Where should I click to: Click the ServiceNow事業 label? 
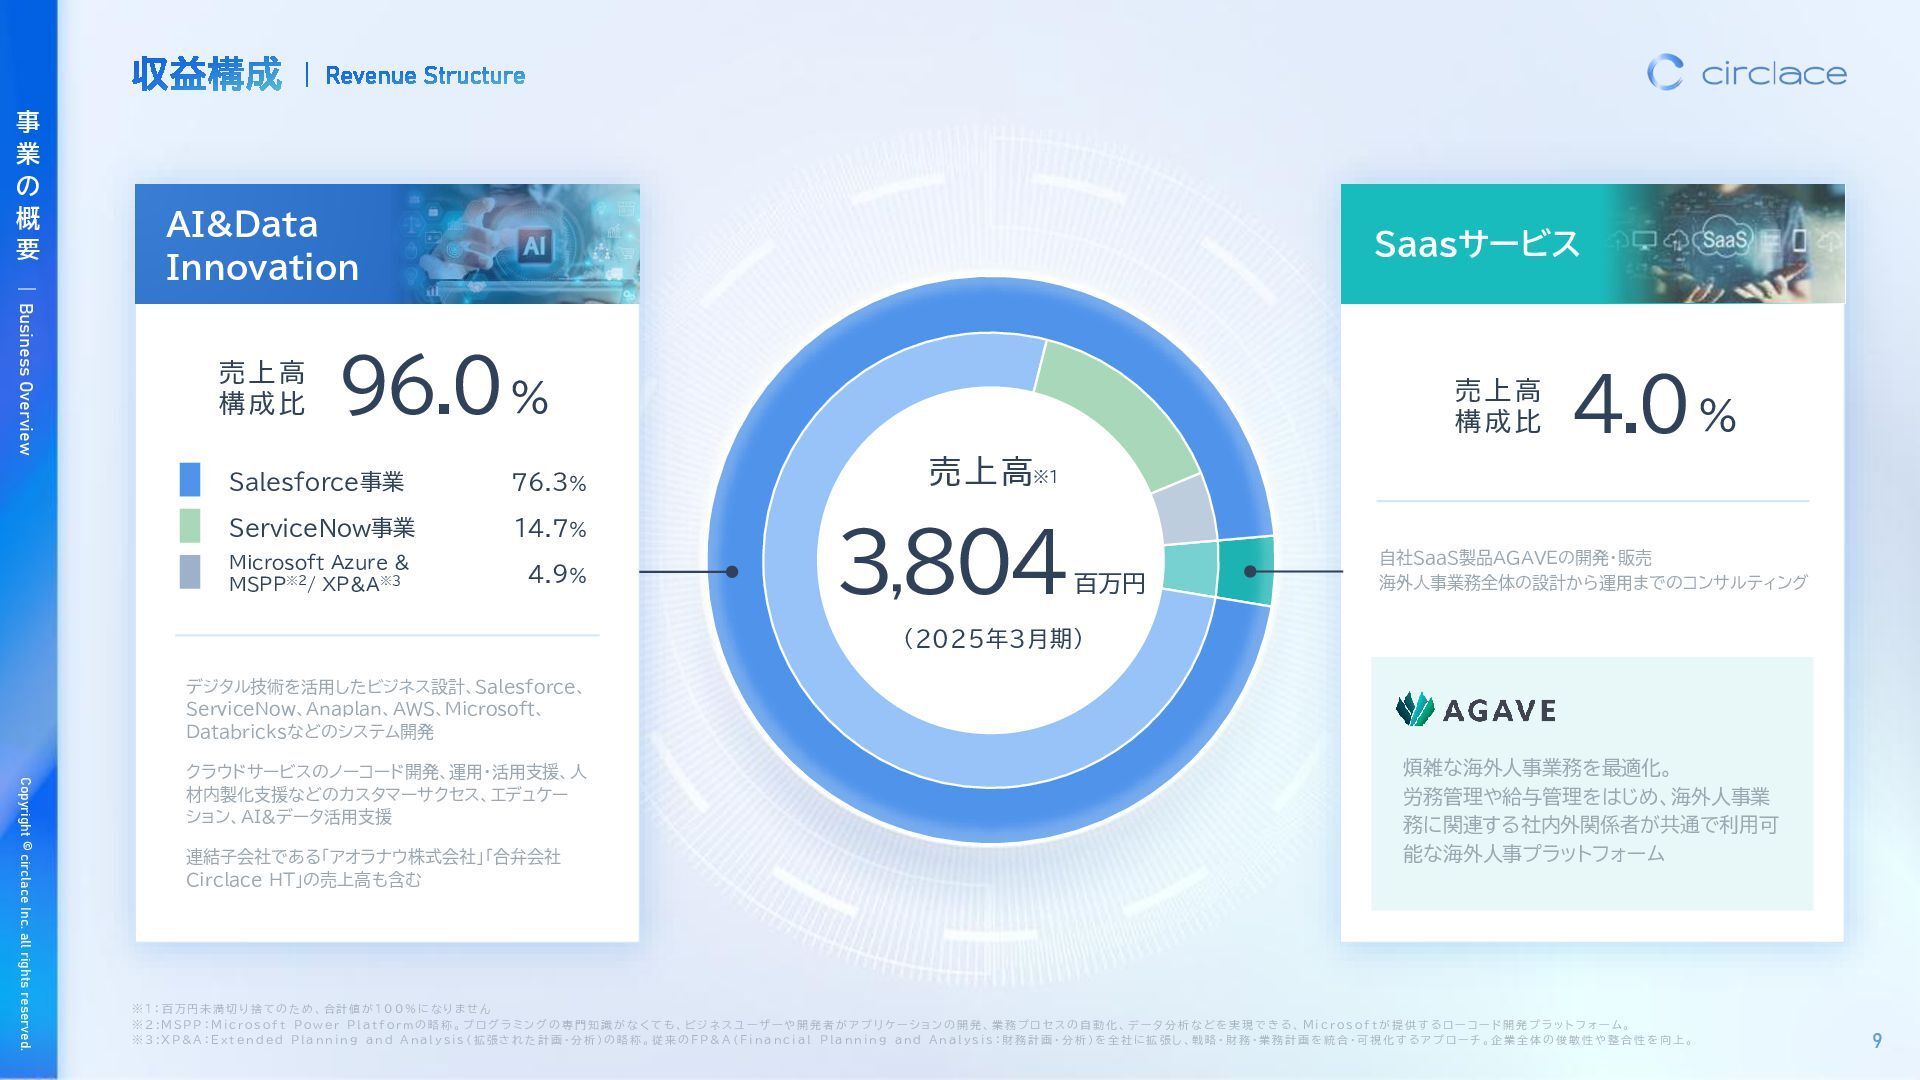[321, 528]
